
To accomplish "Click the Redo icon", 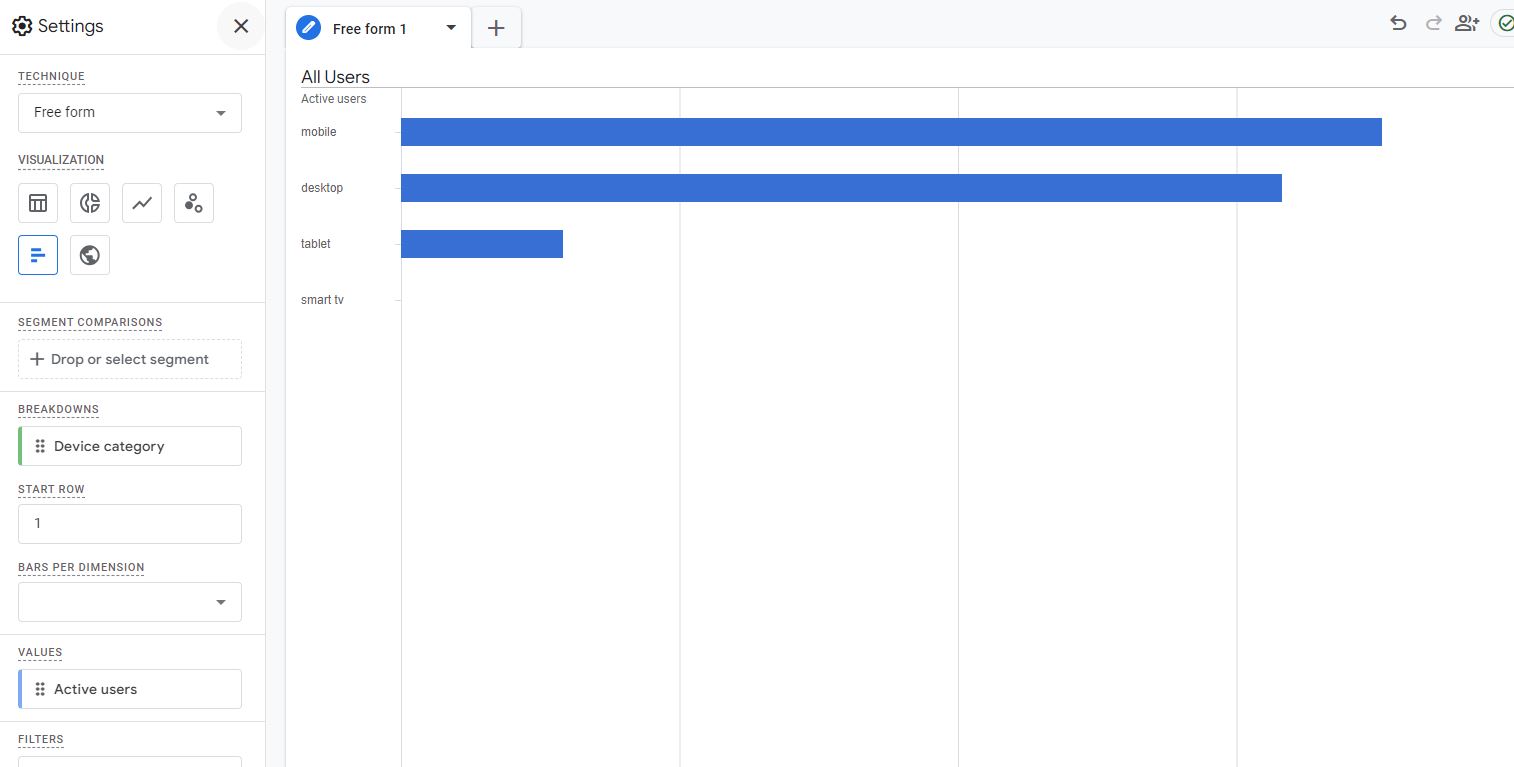I will (1432, 22).
